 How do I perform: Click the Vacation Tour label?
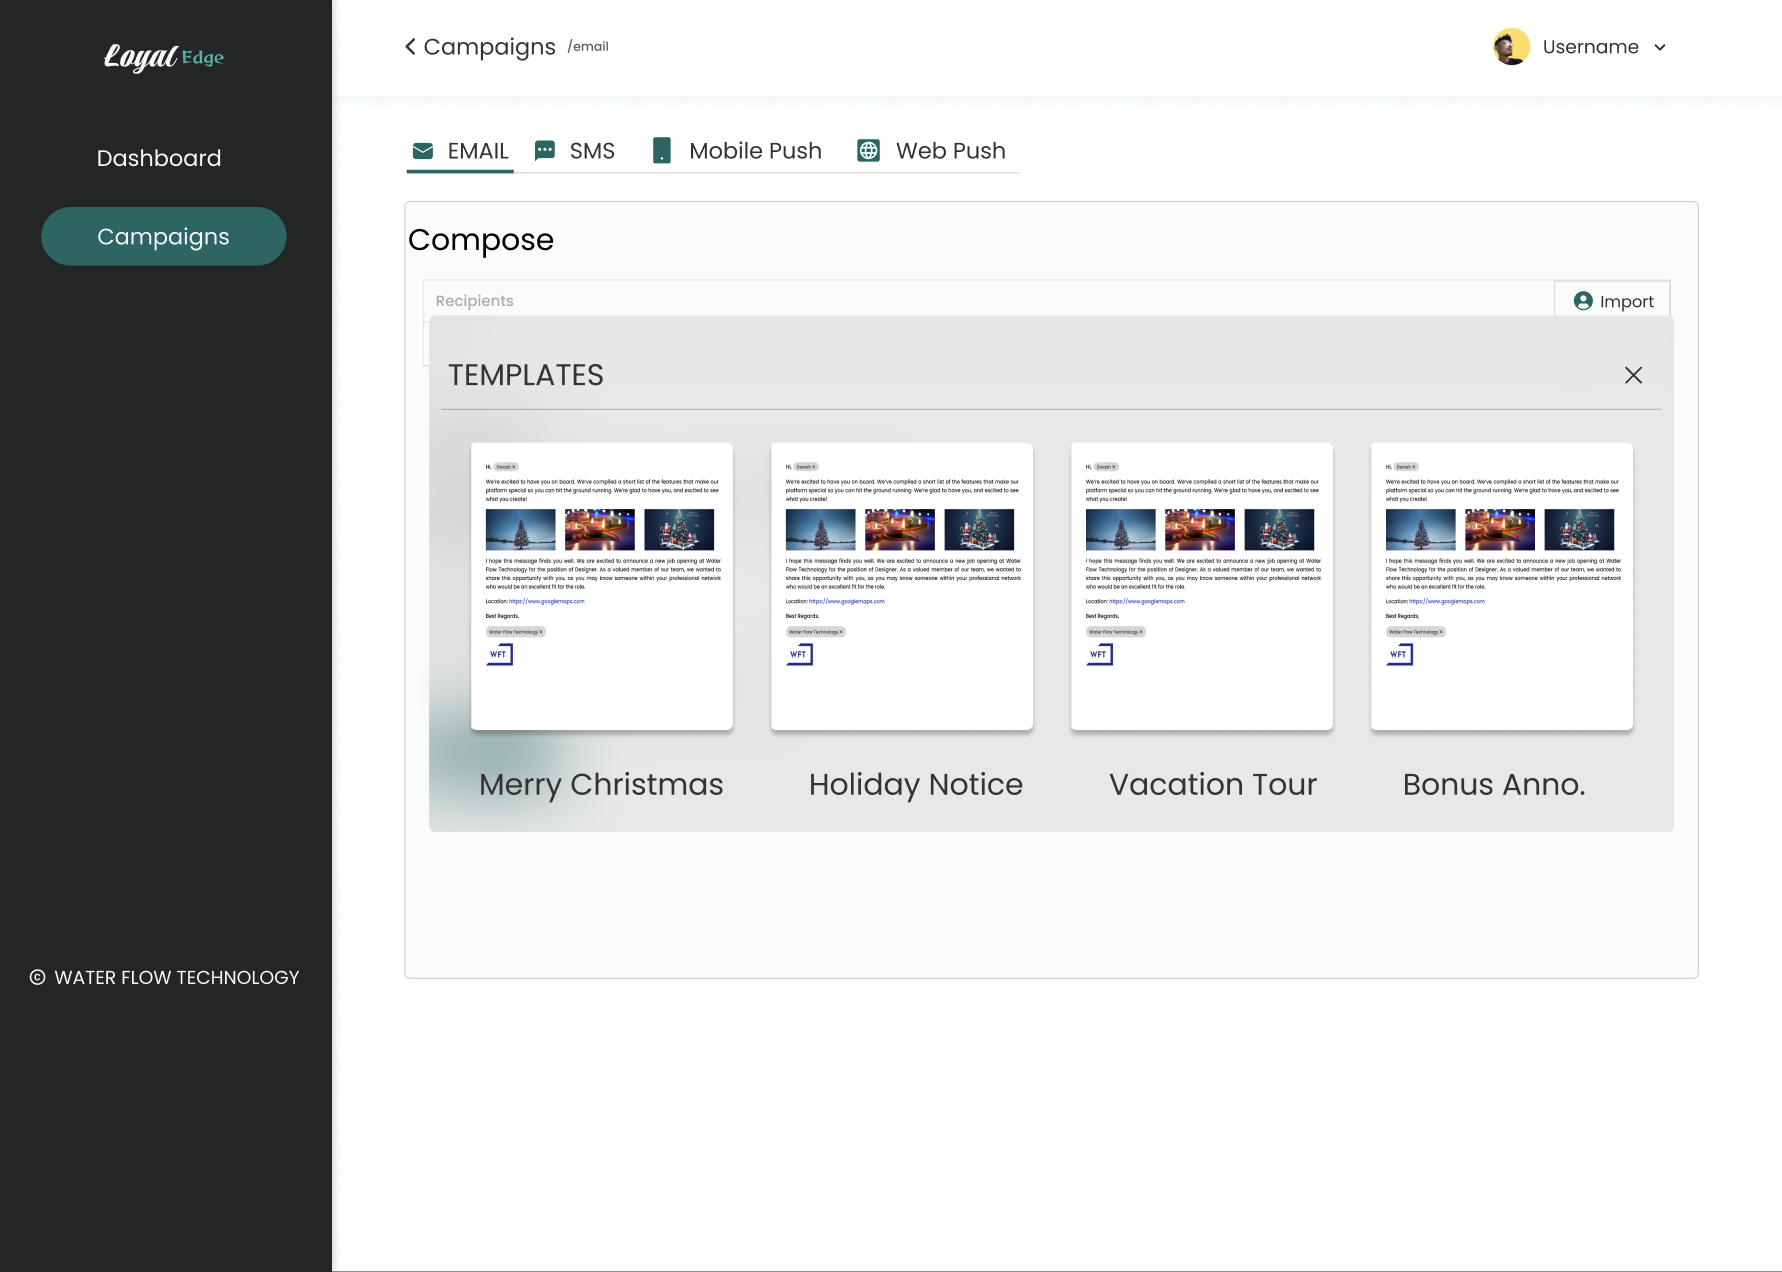click(x=1213, y=785)
